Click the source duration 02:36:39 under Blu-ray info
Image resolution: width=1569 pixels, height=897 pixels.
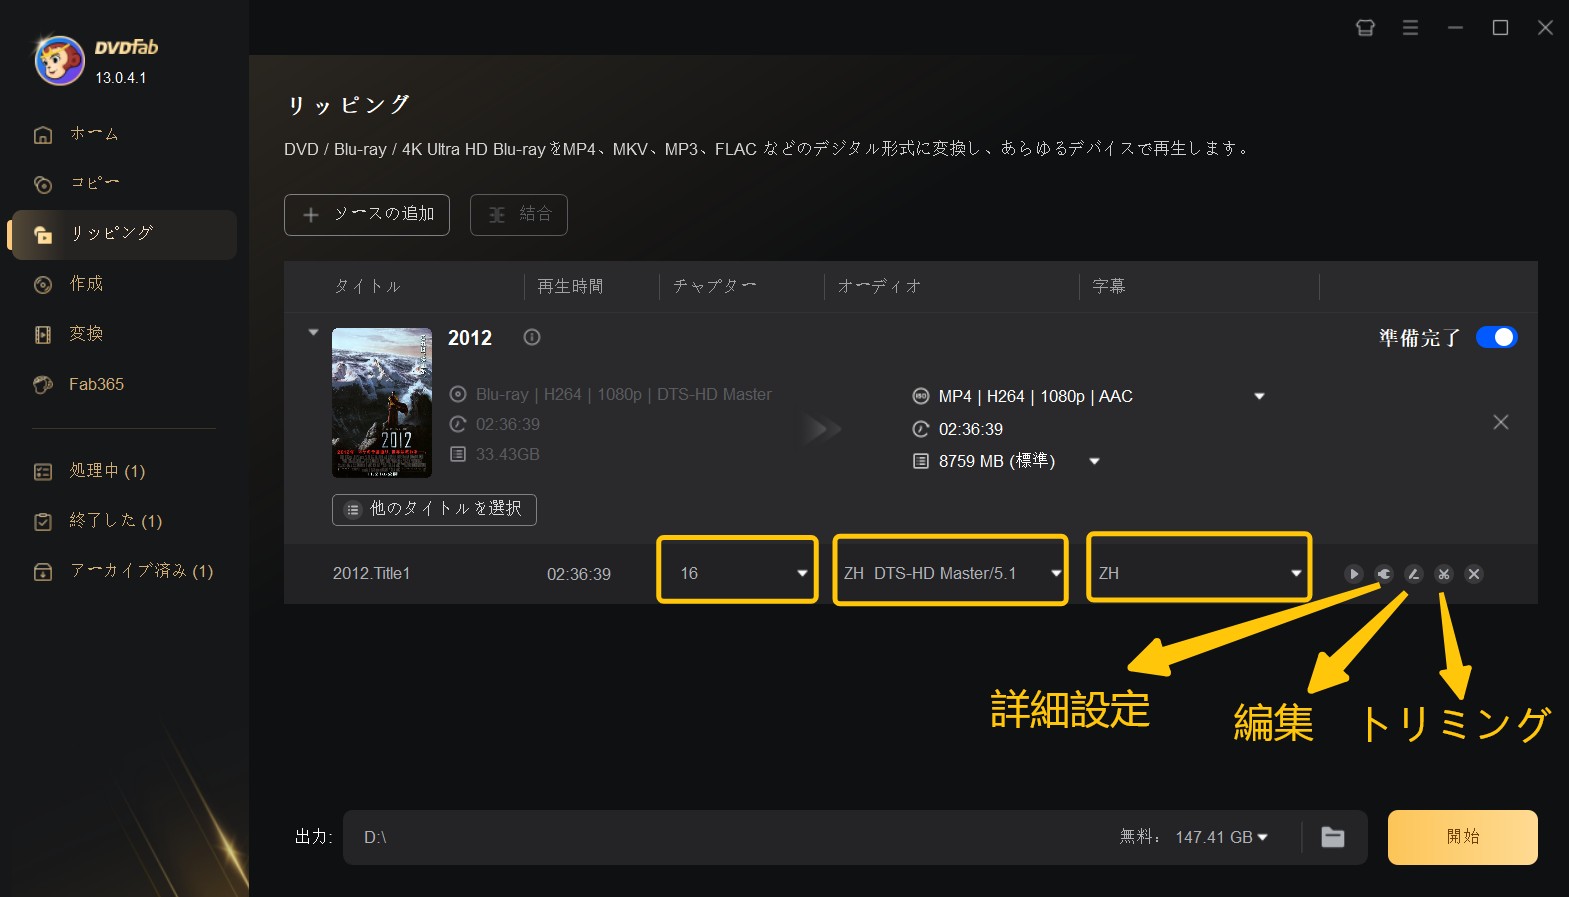pyautogui.click(x=507, y=425)
